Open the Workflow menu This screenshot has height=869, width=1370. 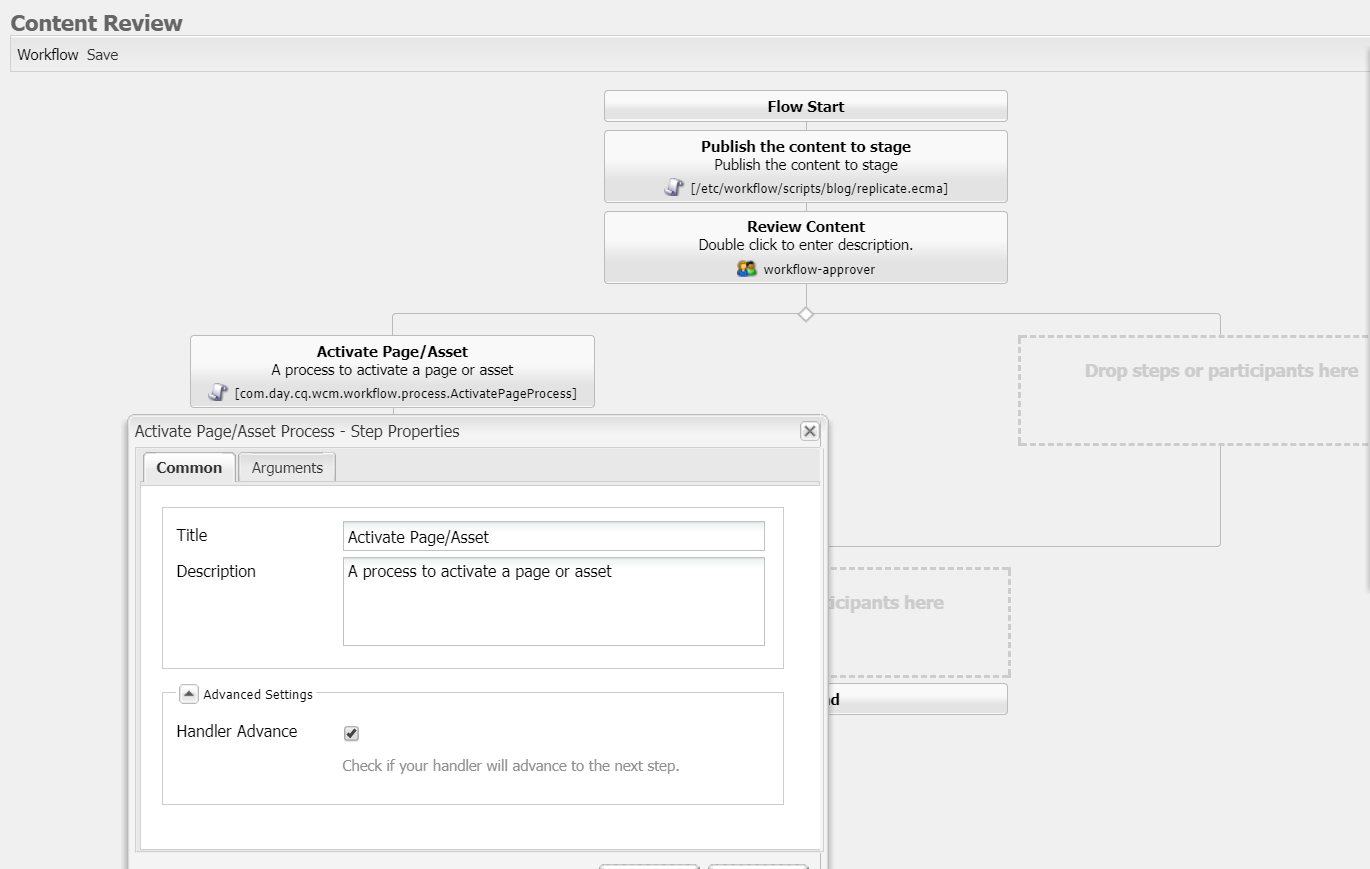47,54
